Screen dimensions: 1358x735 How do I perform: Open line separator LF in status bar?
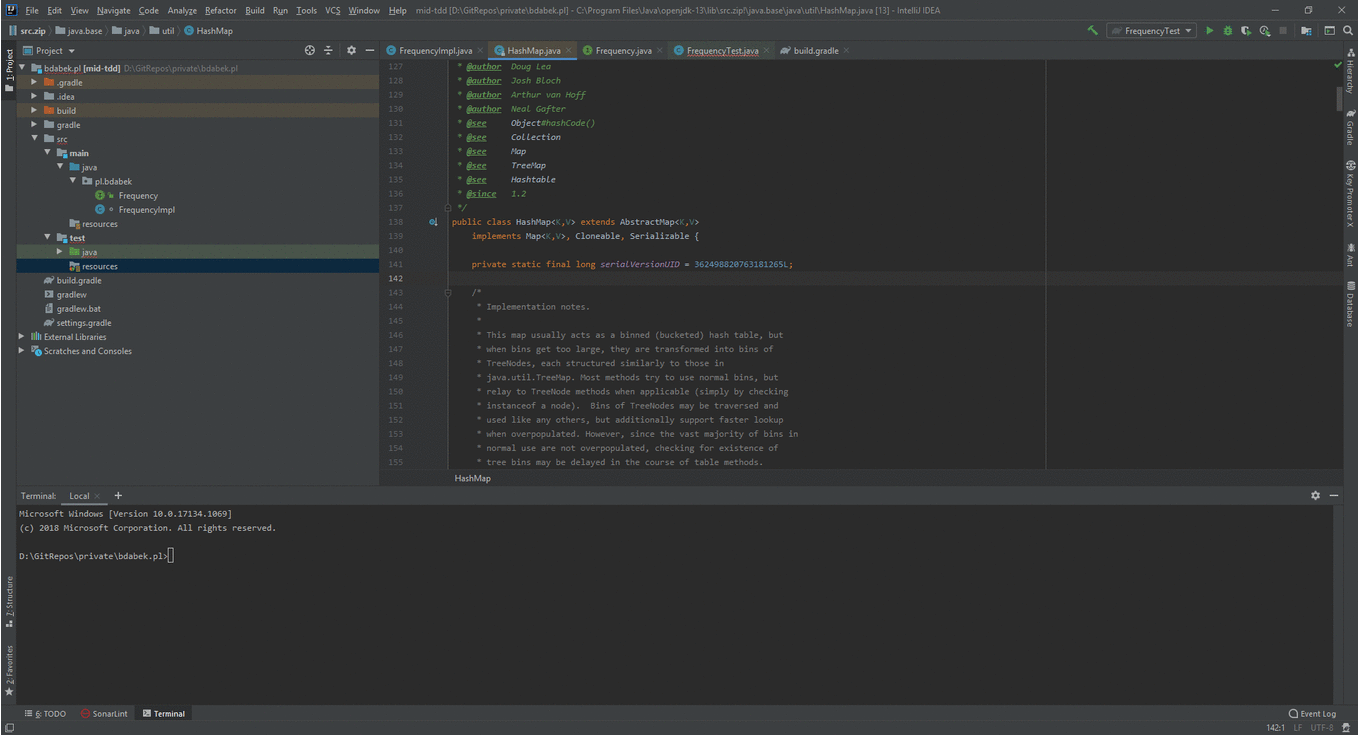click(1298, 727)
